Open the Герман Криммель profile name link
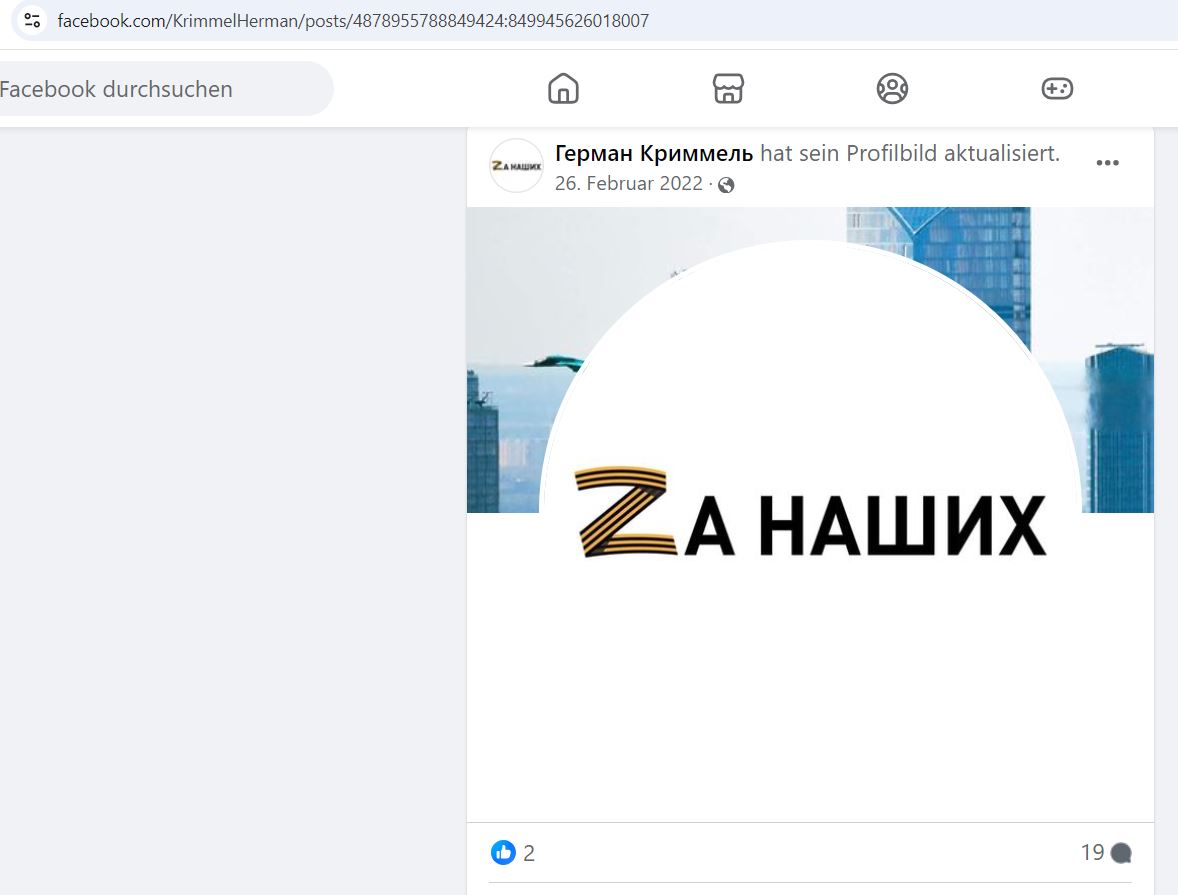1178x895 pixels. 654,153
